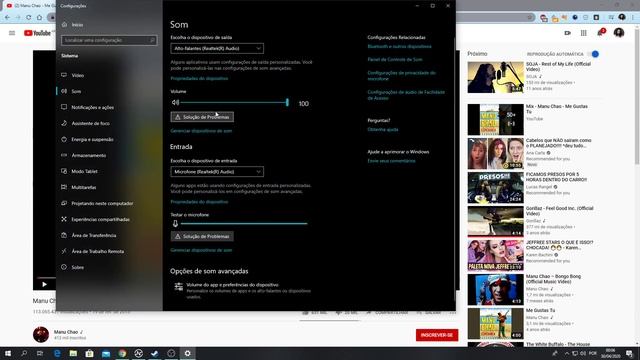Open Windows notification center icon
640x360 pixels.
tap(630, 353)
